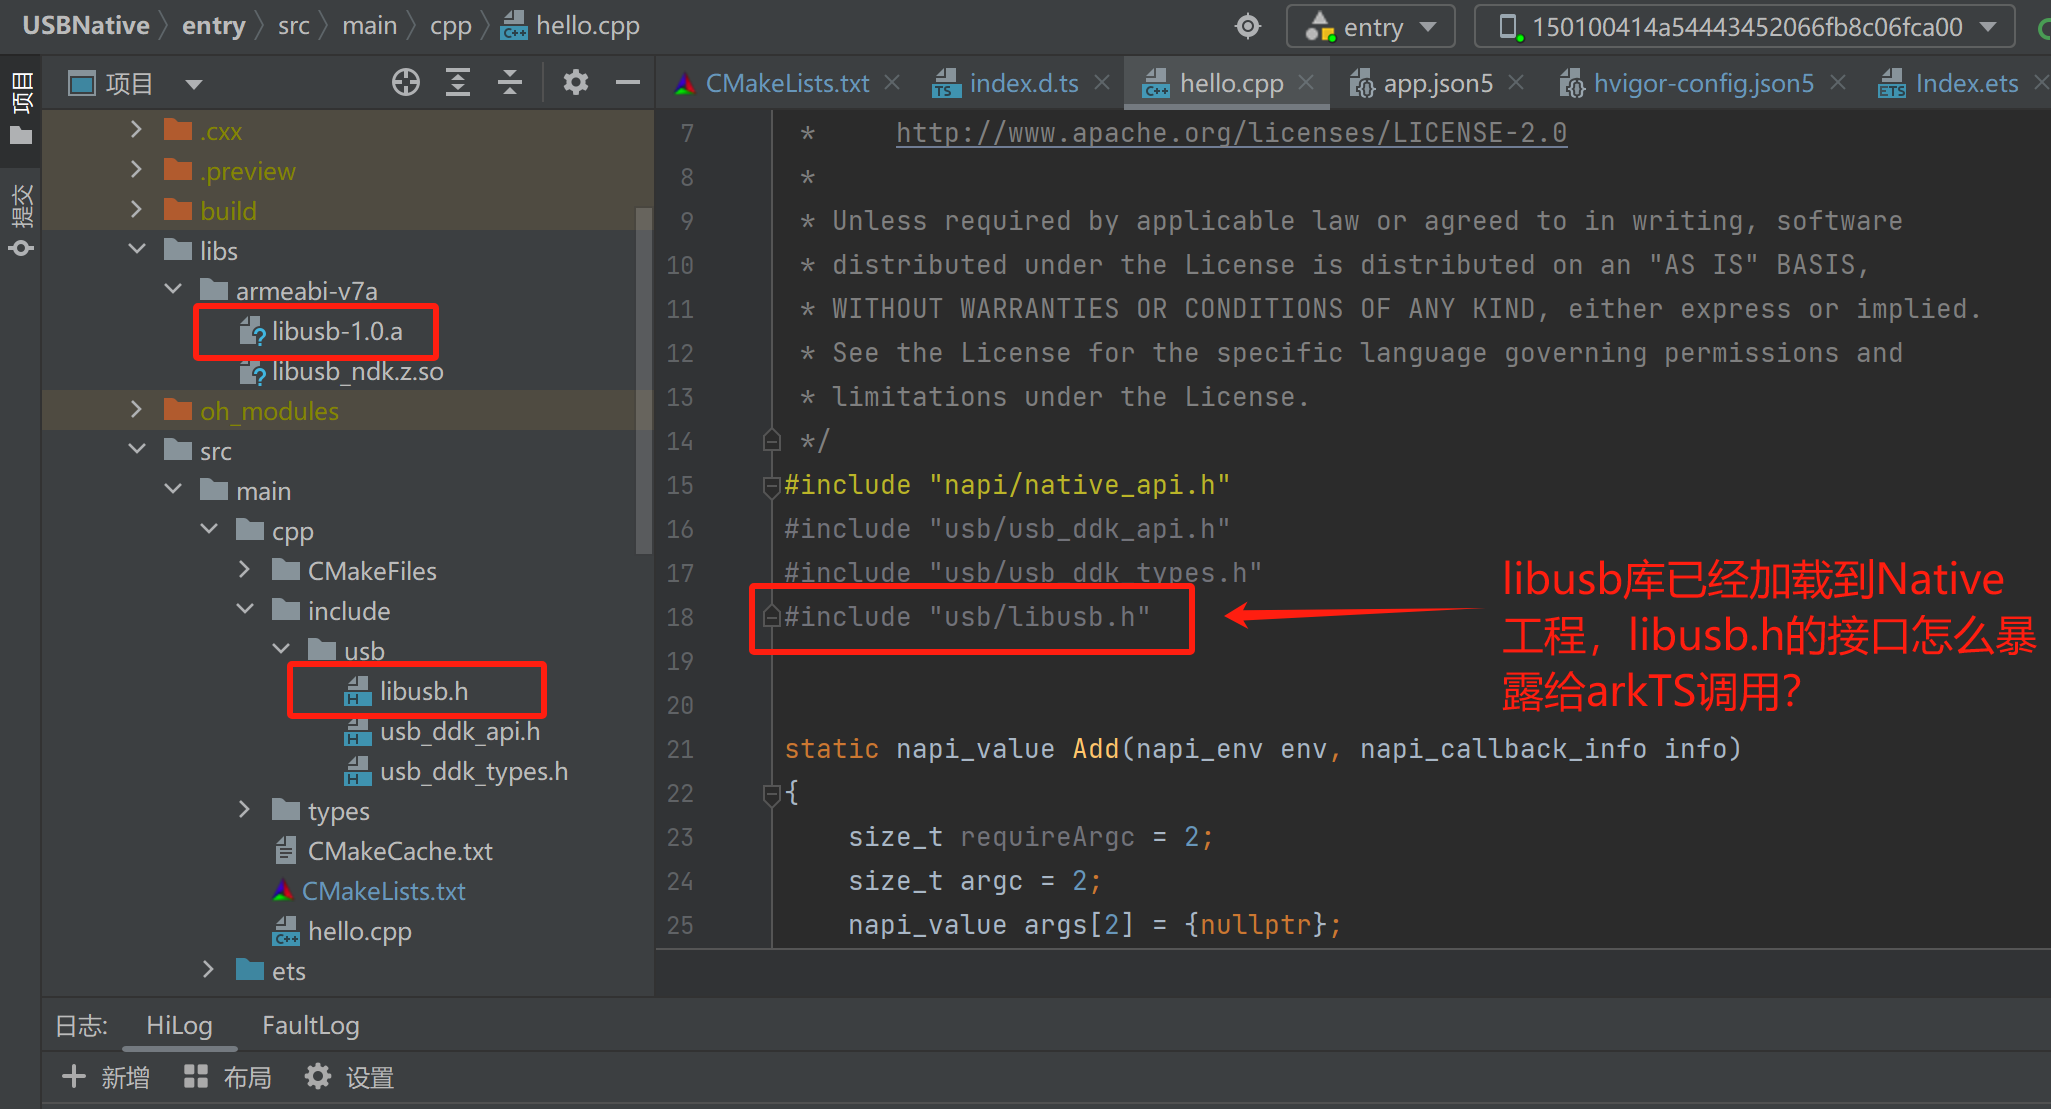Fold the include block at line 15

tap(771, 486)
